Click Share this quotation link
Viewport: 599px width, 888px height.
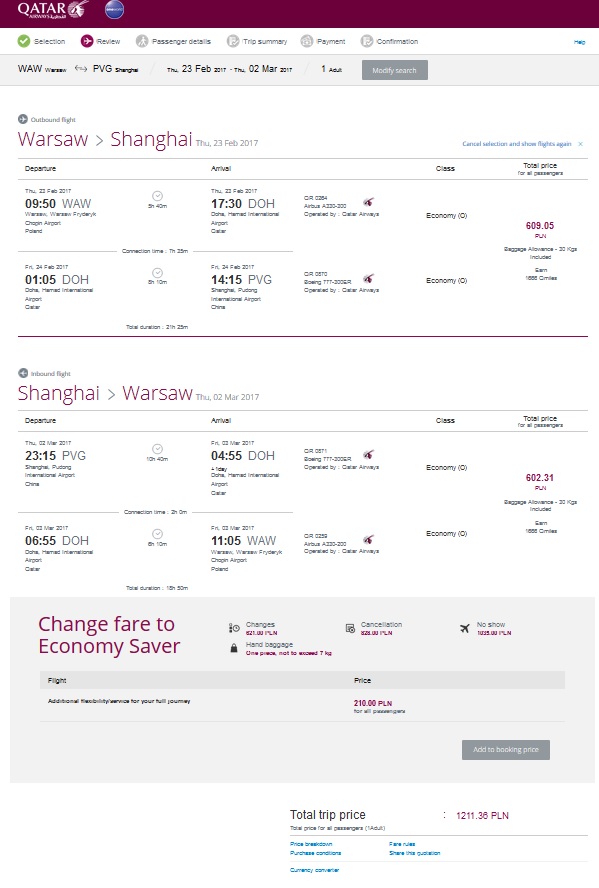(x=414, y=853)
